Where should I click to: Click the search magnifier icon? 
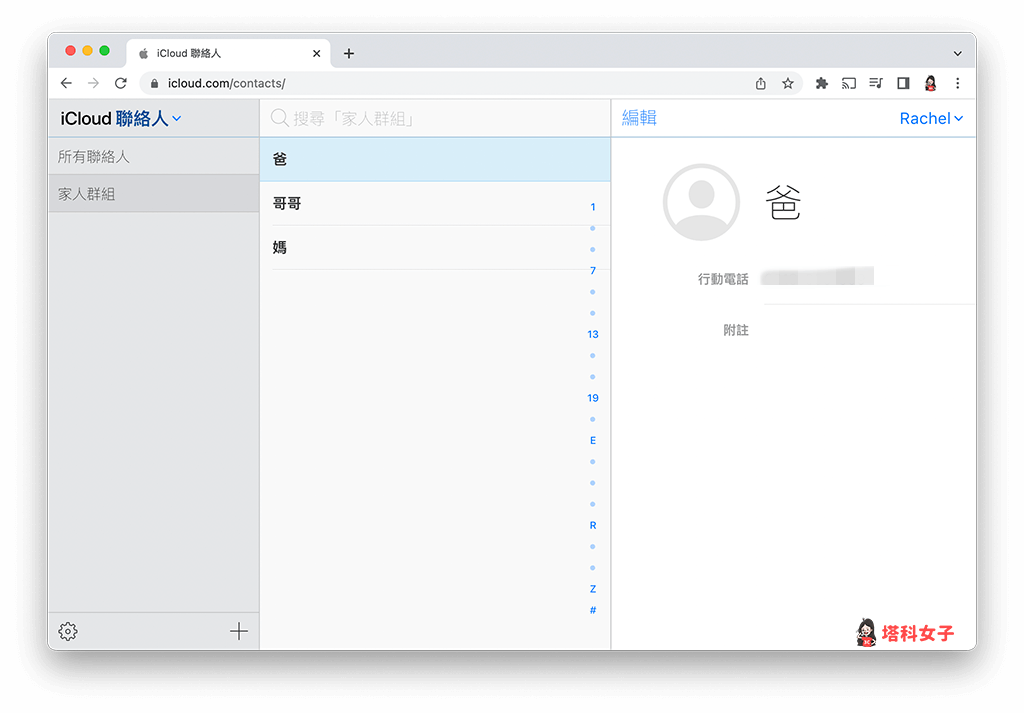click(x=280, y=118)
